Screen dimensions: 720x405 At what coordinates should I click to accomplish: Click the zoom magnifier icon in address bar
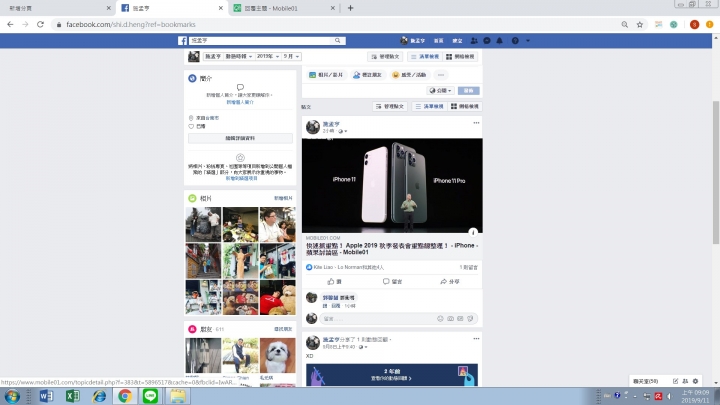coord(624,24)
